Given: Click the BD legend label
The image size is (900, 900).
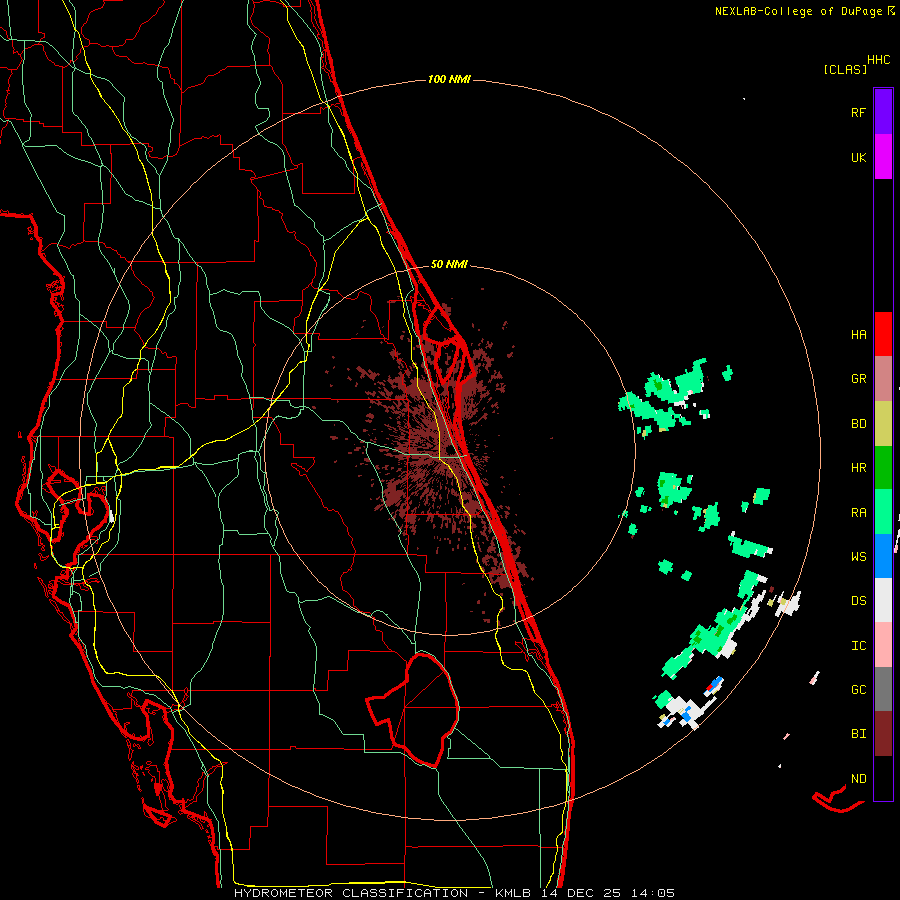Looking at the screenshot, I should coord(858,424).
